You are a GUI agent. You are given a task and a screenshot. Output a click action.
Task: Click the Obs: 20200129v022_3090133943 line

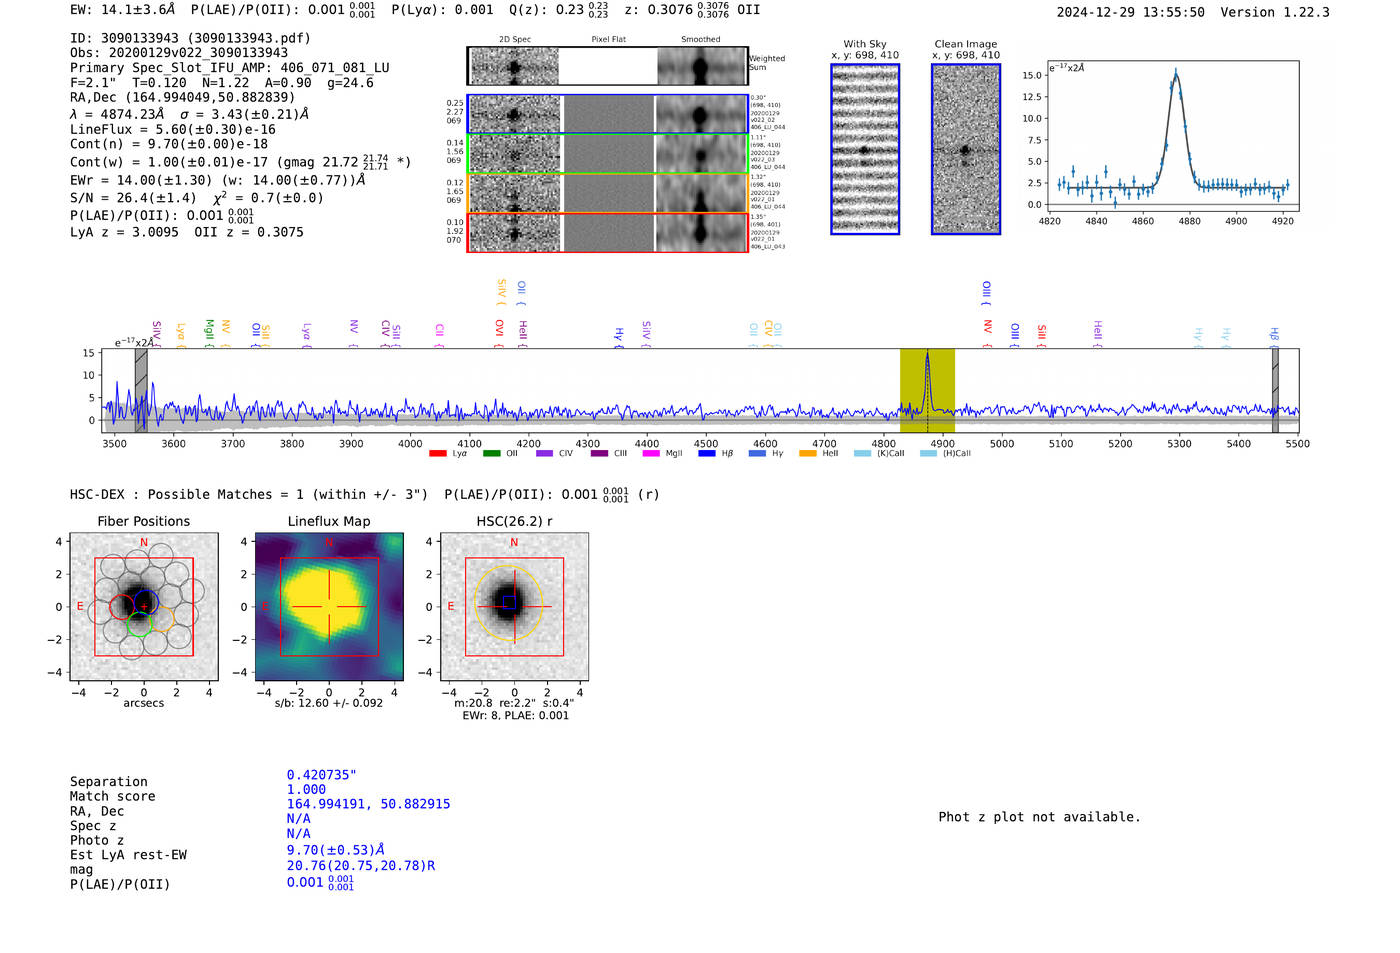click(179, 53)
